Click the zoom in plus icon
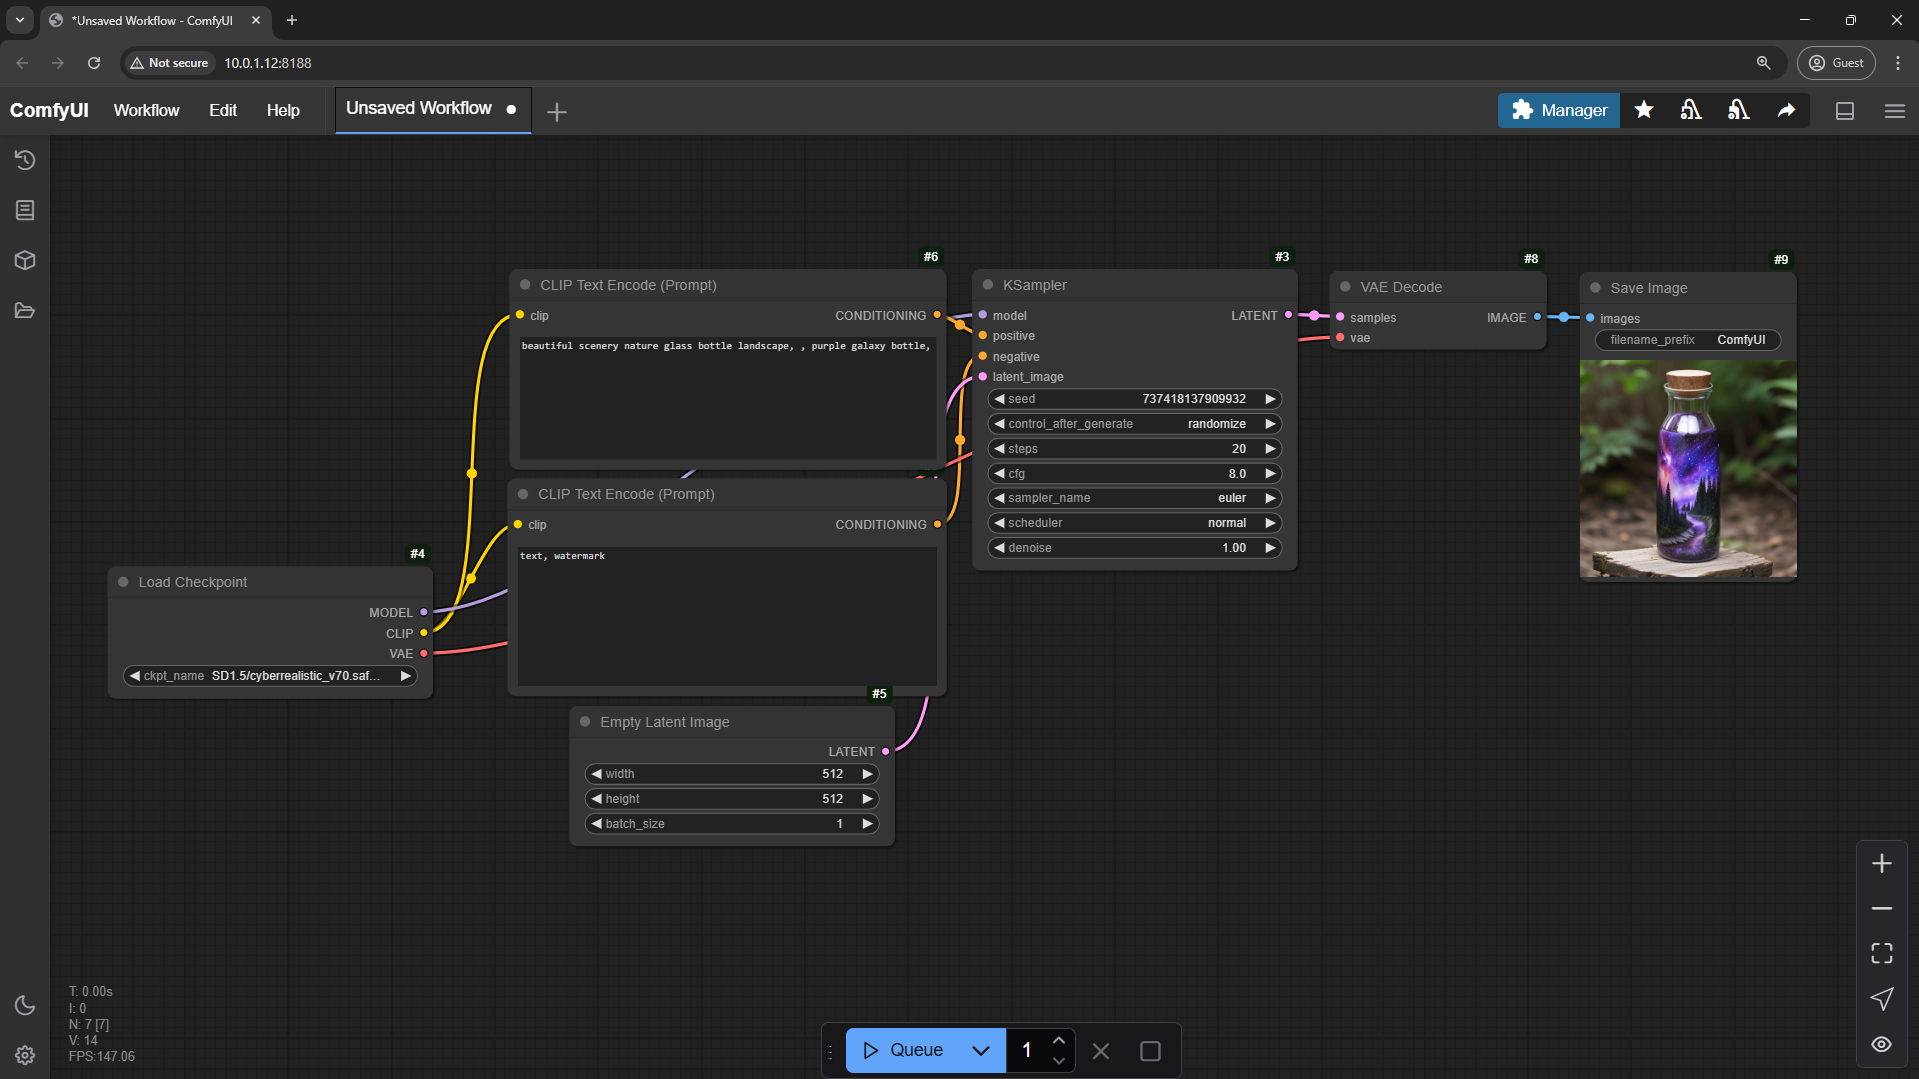 pyautogui.click(x=1881, y=863)
